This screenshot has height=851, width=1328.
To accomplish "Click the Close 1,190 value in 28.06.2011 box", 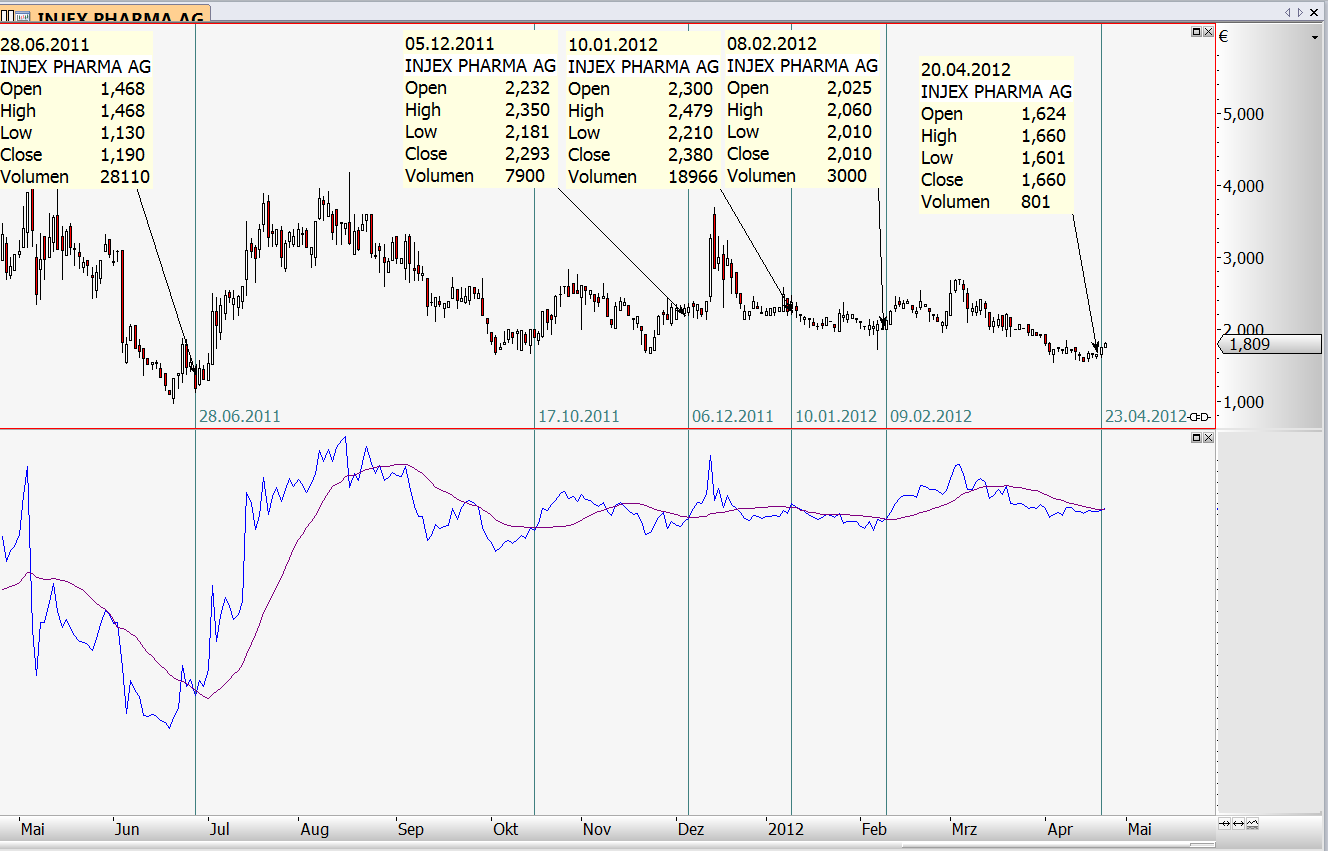I will [x=123, y=155].
